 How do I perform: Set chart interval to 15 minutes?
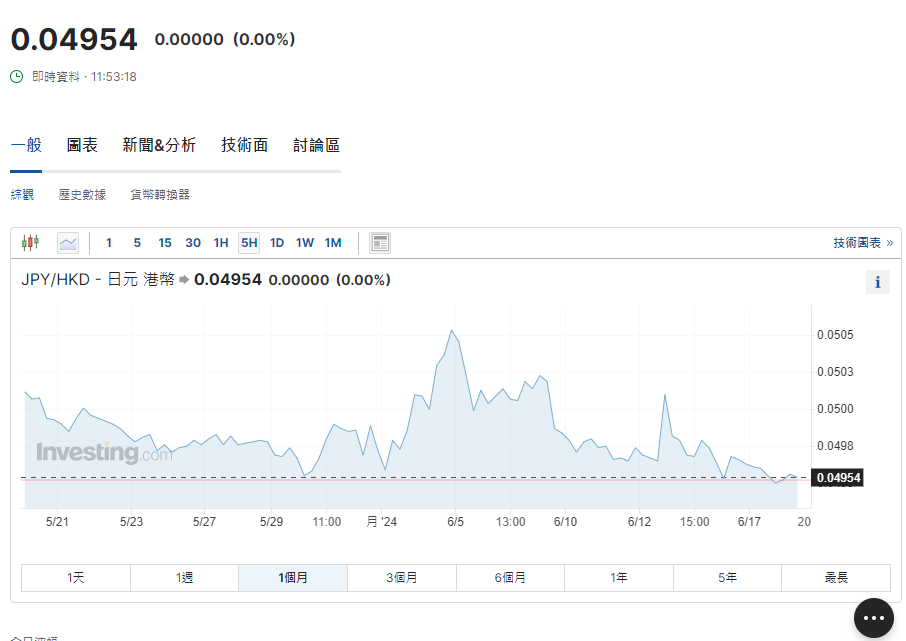165,242
